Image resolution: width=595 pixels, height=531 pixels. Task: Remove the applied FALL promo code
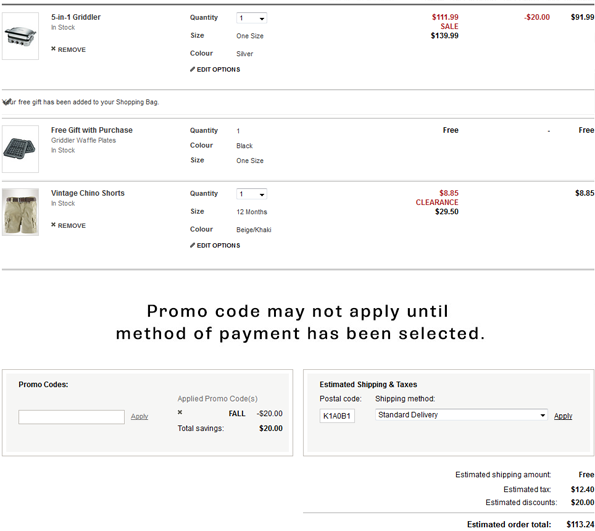[180, 412]
